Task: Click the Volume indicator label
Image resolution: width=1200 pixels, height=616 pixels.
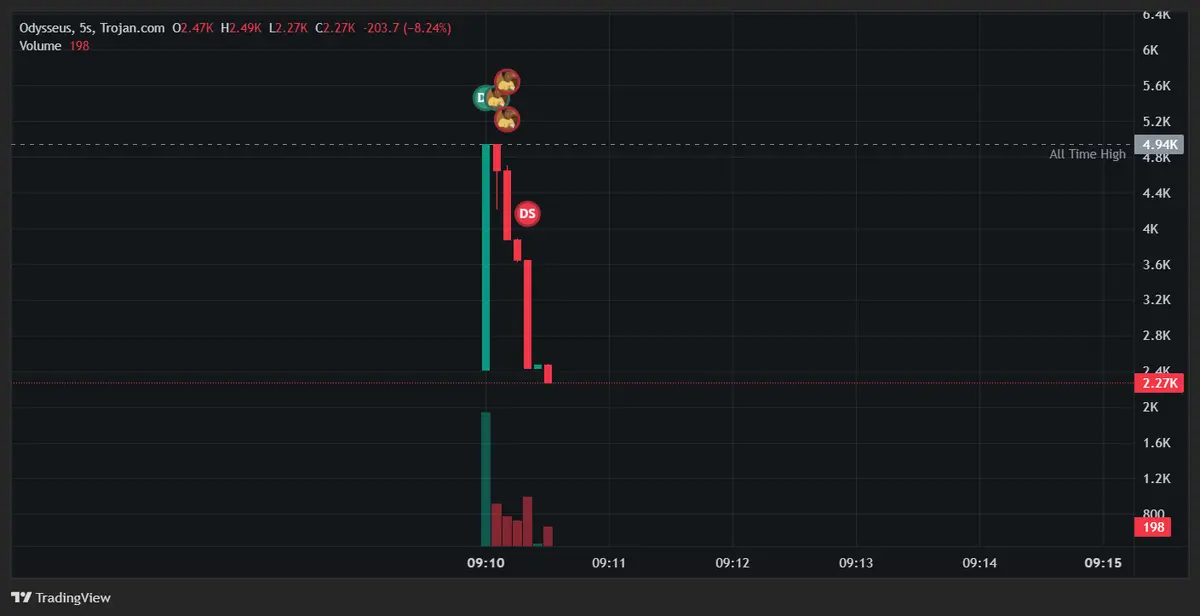Action: [40, 46]
